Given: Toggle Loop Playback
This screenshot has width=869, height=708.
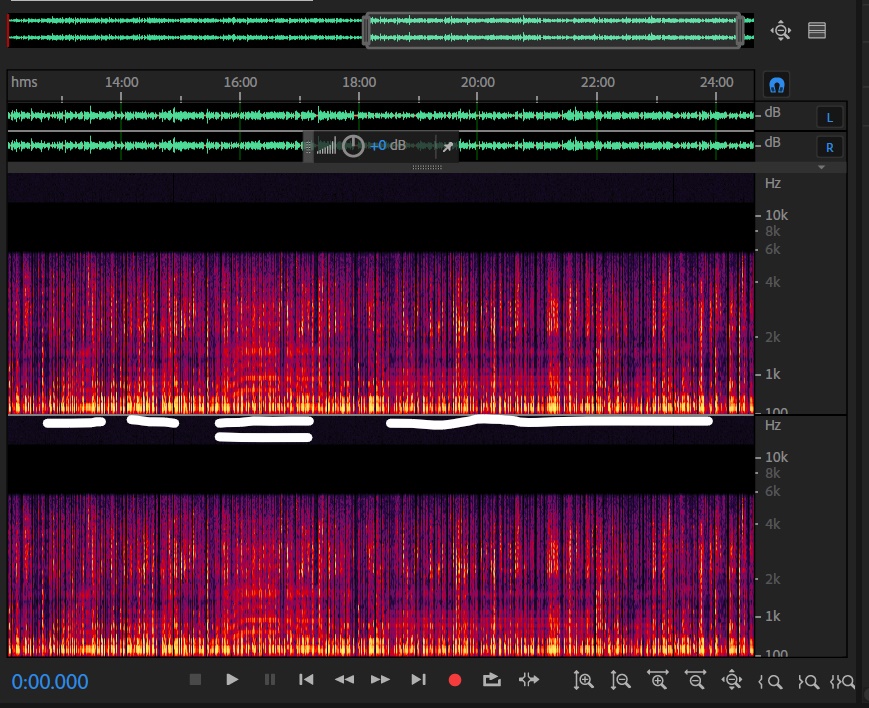Looking at the screenshot, I should pyautogui.click(x=492, y=680).
